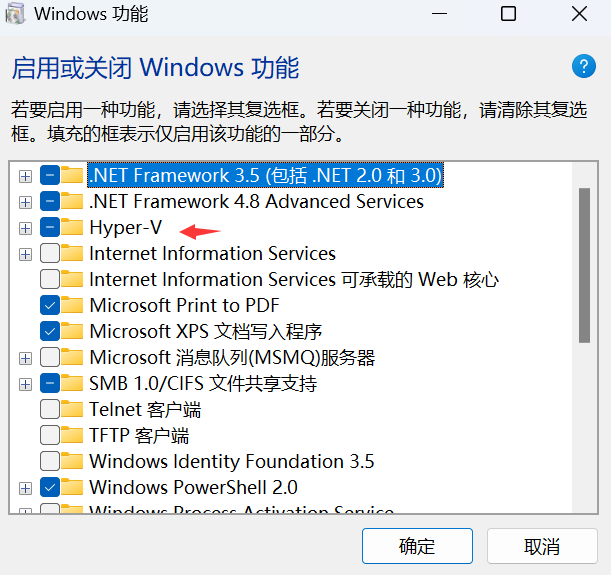Enable the Telnet 客户端 checkbox
This screenshot has width=611, height=575.
[50, 409]
